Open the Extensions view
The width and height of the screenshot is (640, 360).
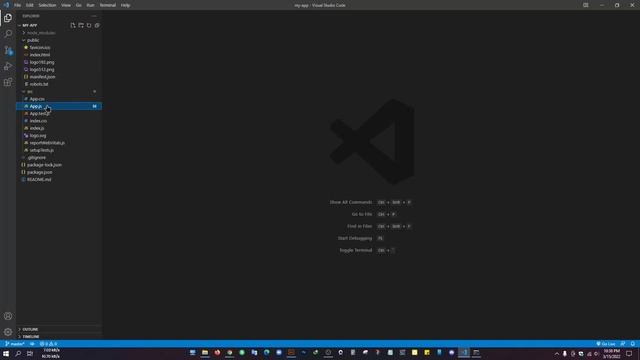(x=8, y=82)
